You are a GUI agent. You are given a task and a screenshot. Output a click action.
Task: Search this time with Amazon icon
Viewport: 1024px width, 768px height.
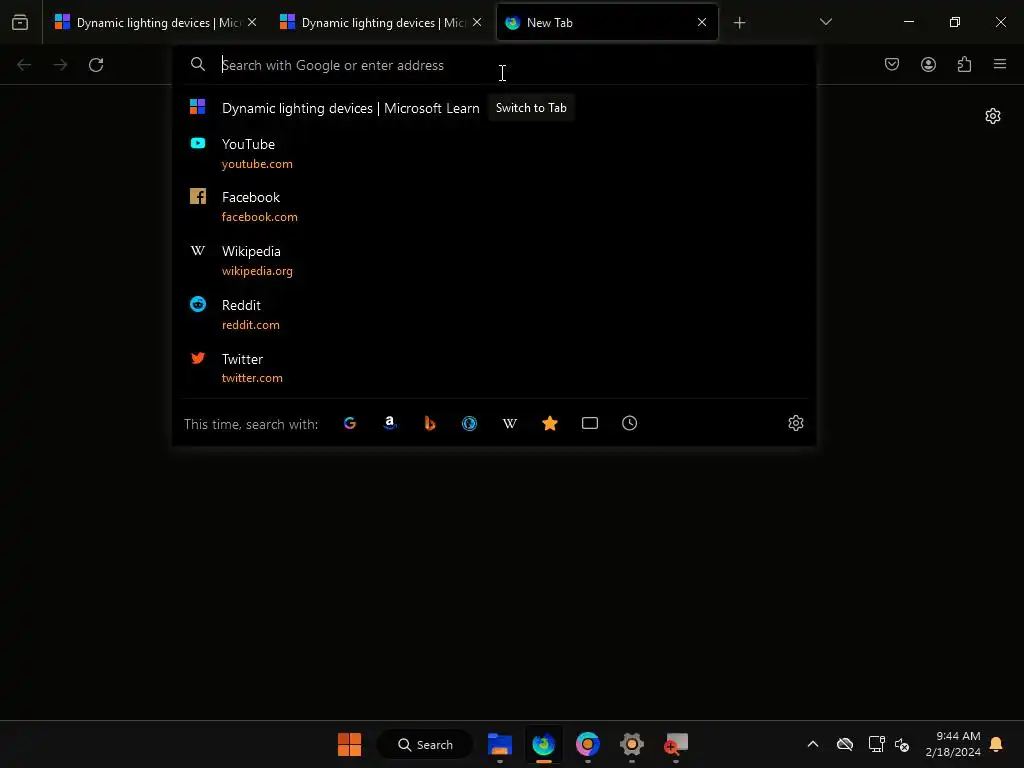pyautogui.click(x=390, y=423)
